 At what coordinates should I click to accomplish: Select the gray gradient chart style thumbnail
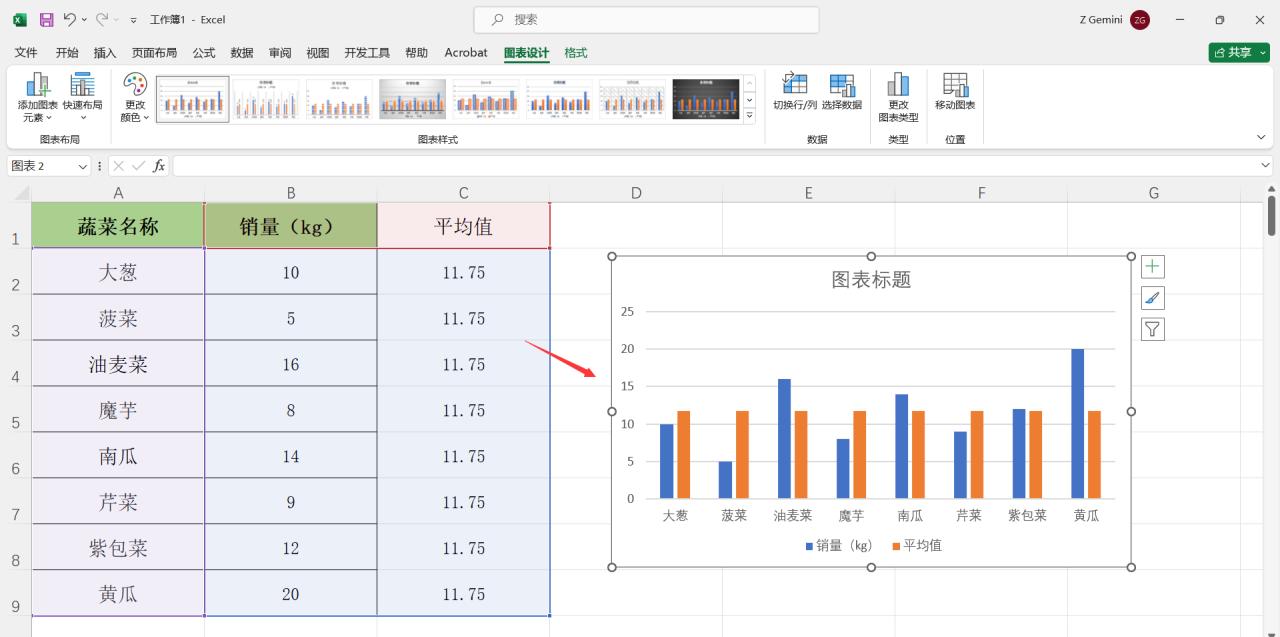click(x=412, y=99)
